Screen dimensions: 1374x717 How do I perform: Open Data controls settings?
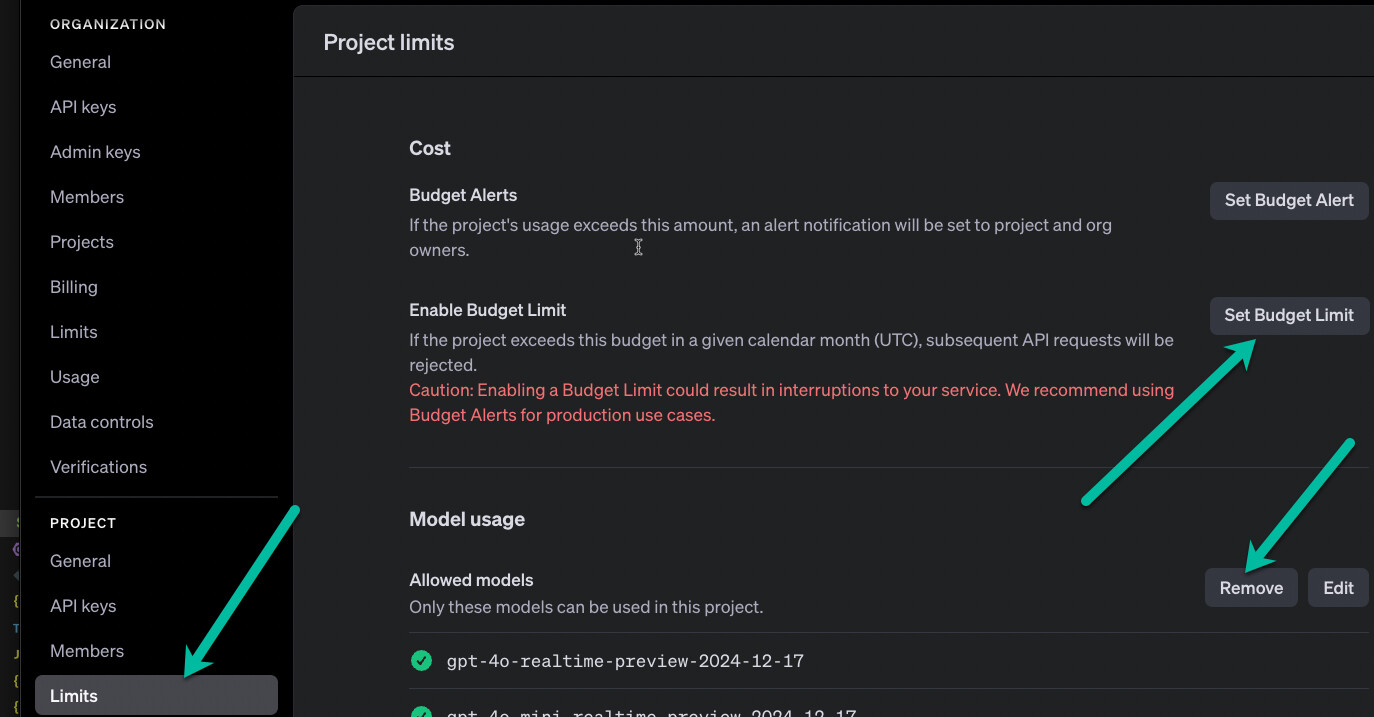tap(101, 421)
